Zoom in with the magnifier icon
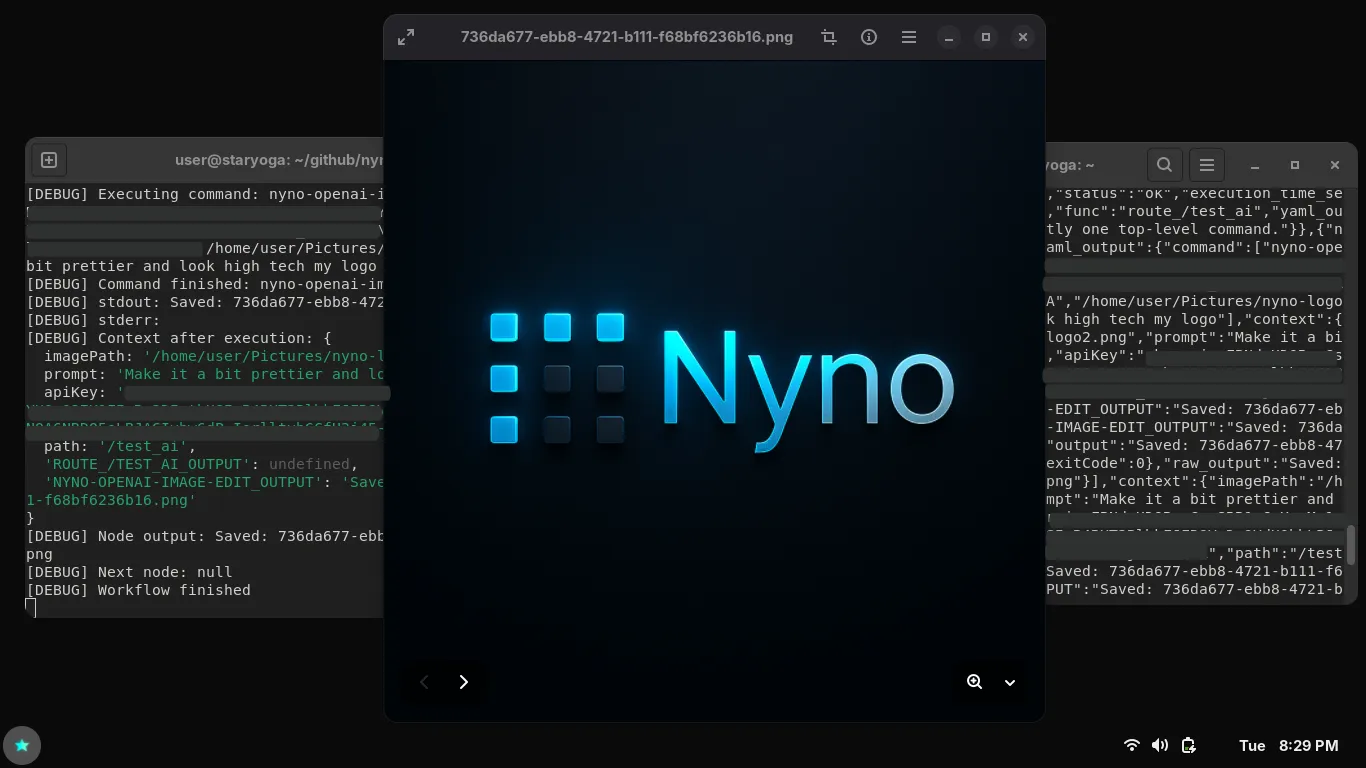 974,682
